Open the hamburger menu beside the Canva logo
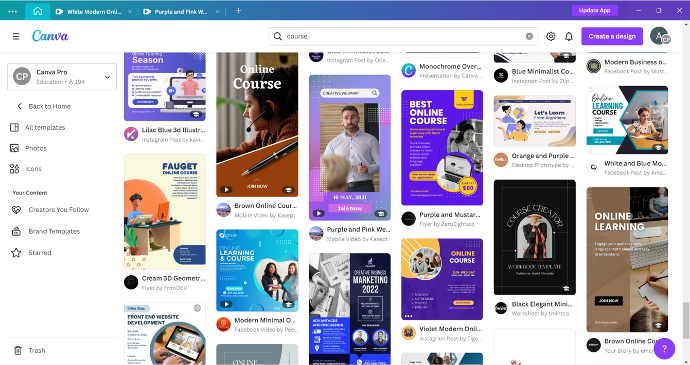 point(16,36)
